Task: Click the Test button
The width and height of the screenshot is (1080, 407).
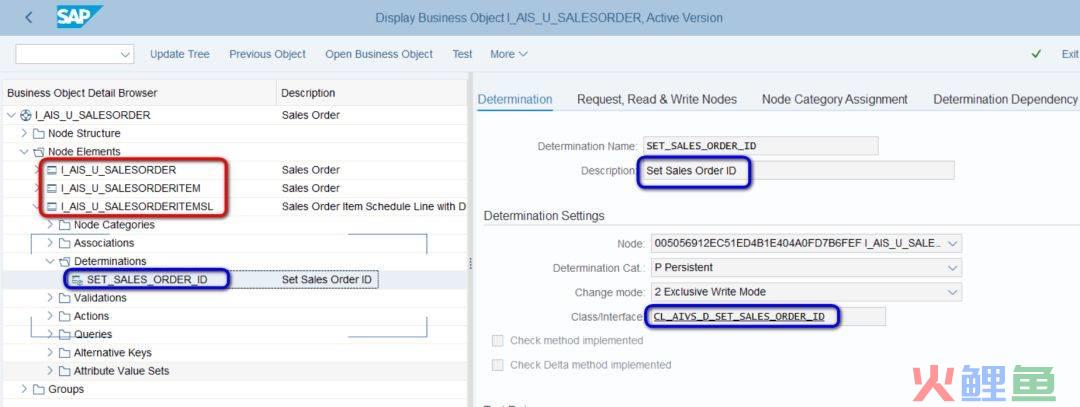Action: point(462,54)
